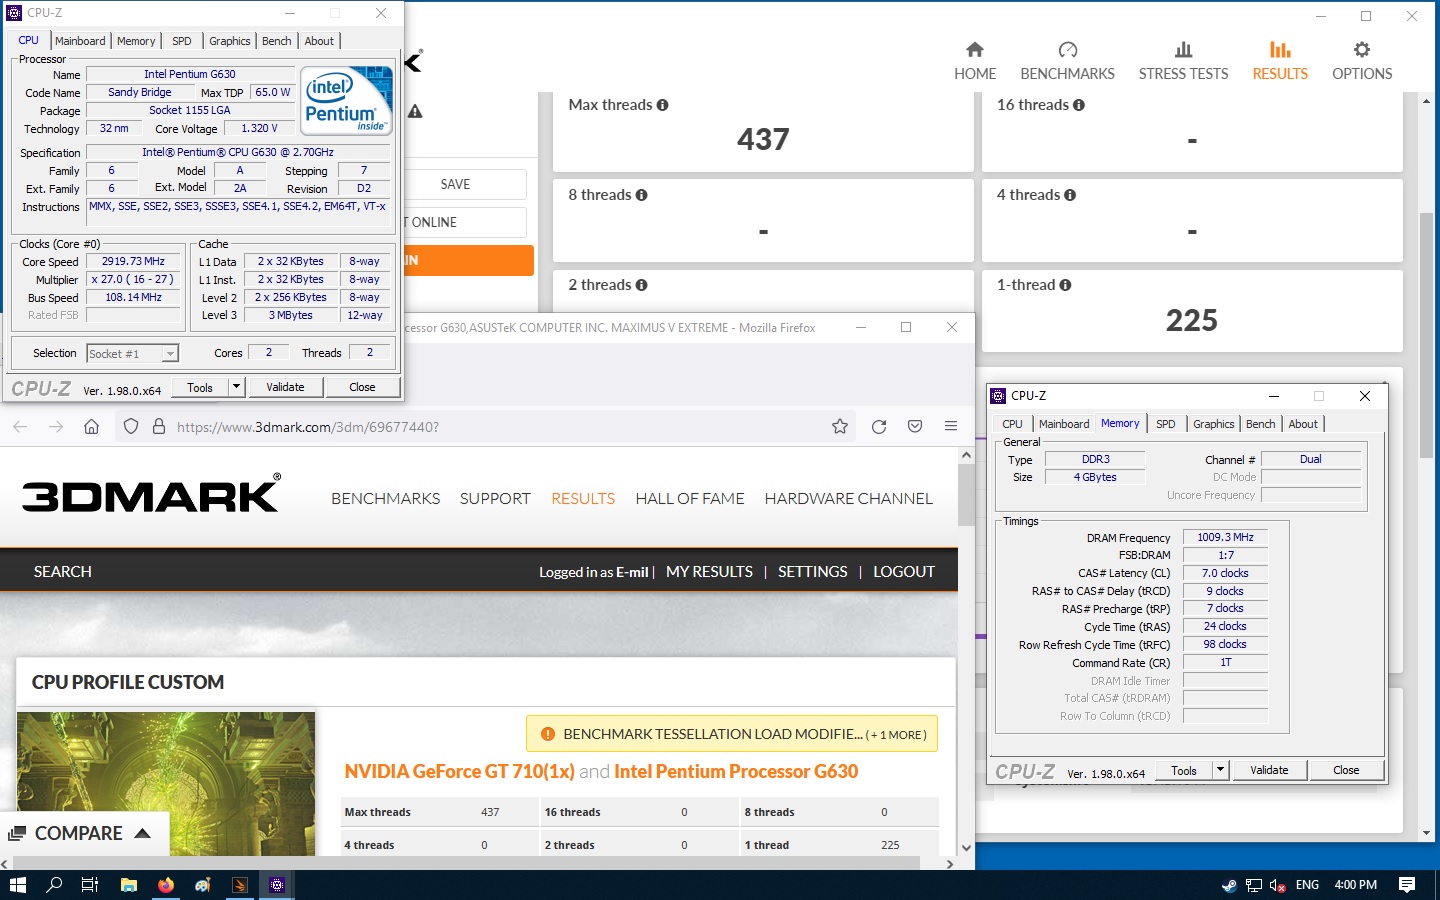This screenshot has width=1440, height=900.
Task: Switch to SPD tab in top CPU-Z
Action: (x=181, y=41)
